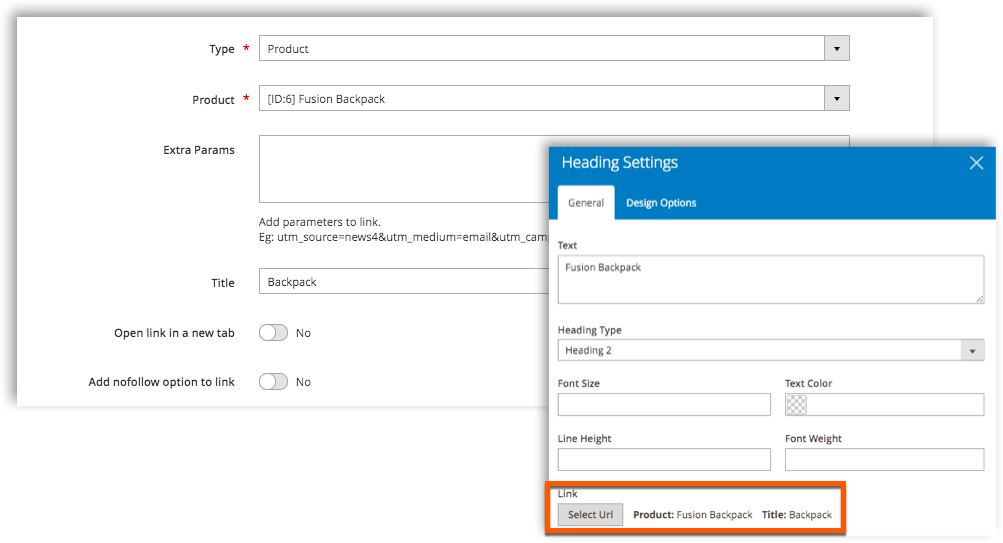Click the Heading Settings title text
1003x543 pixels.
pyautogui.click(x=619, y=162)
